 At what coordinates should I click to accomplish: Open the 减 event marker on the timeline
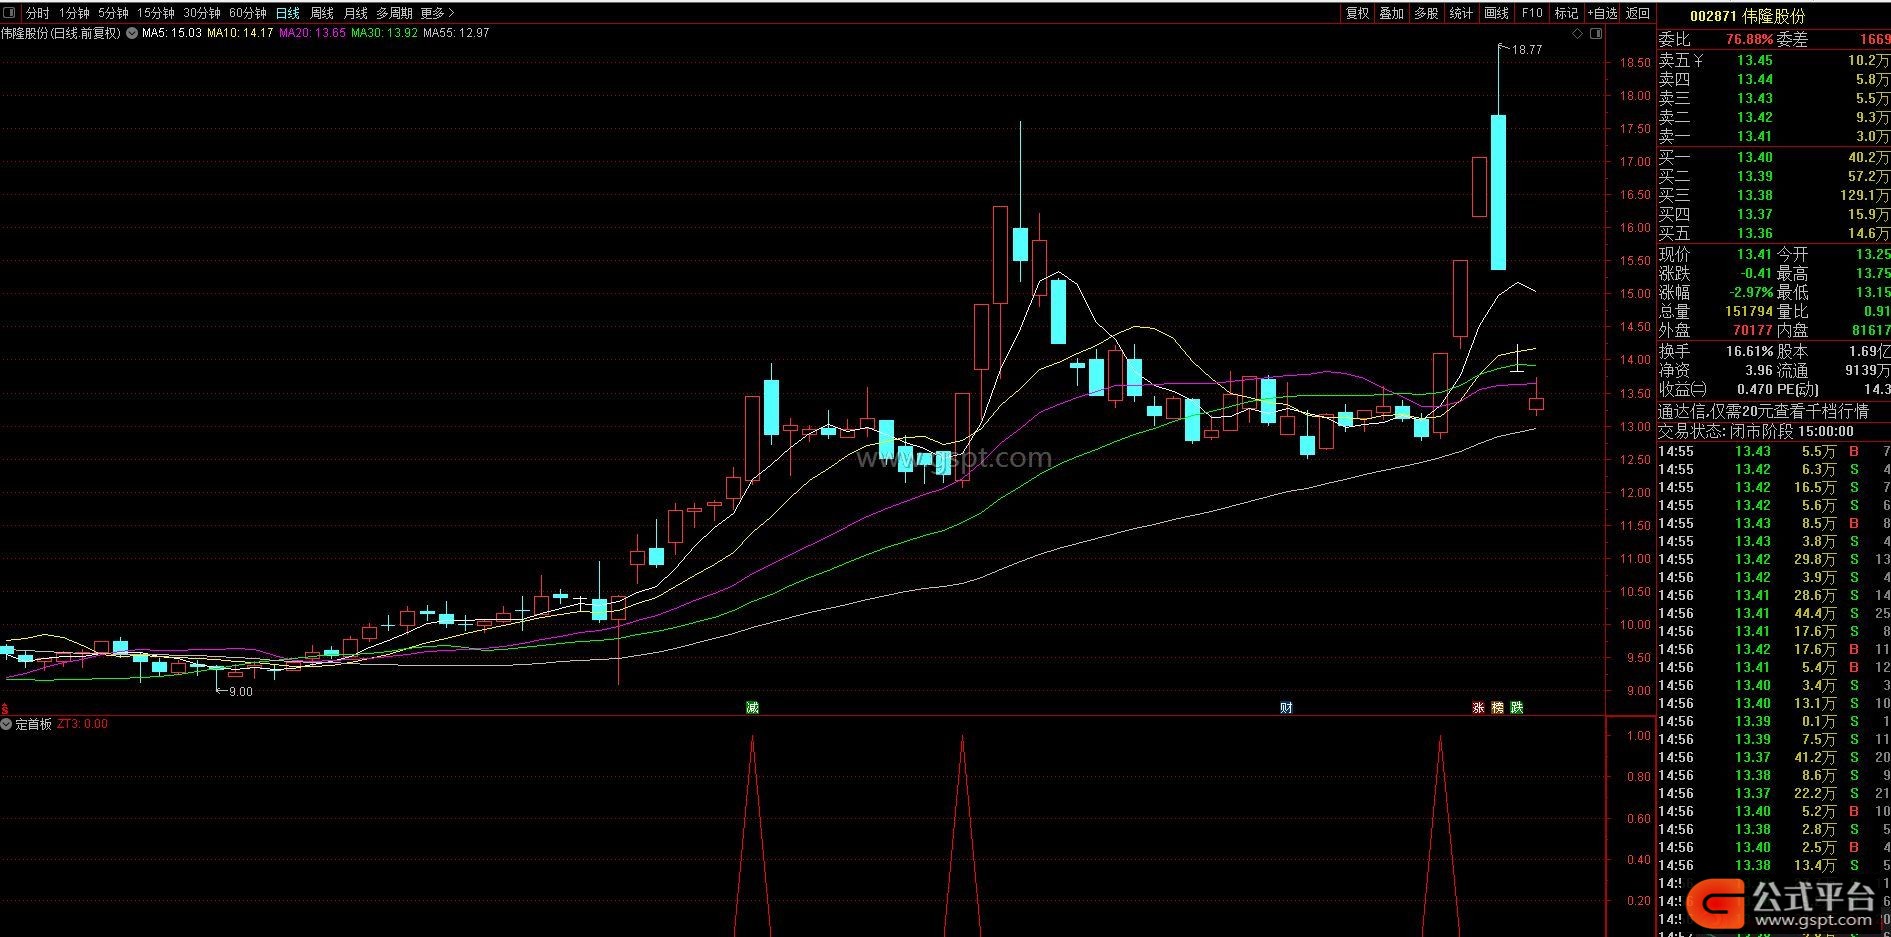(752, 707)
